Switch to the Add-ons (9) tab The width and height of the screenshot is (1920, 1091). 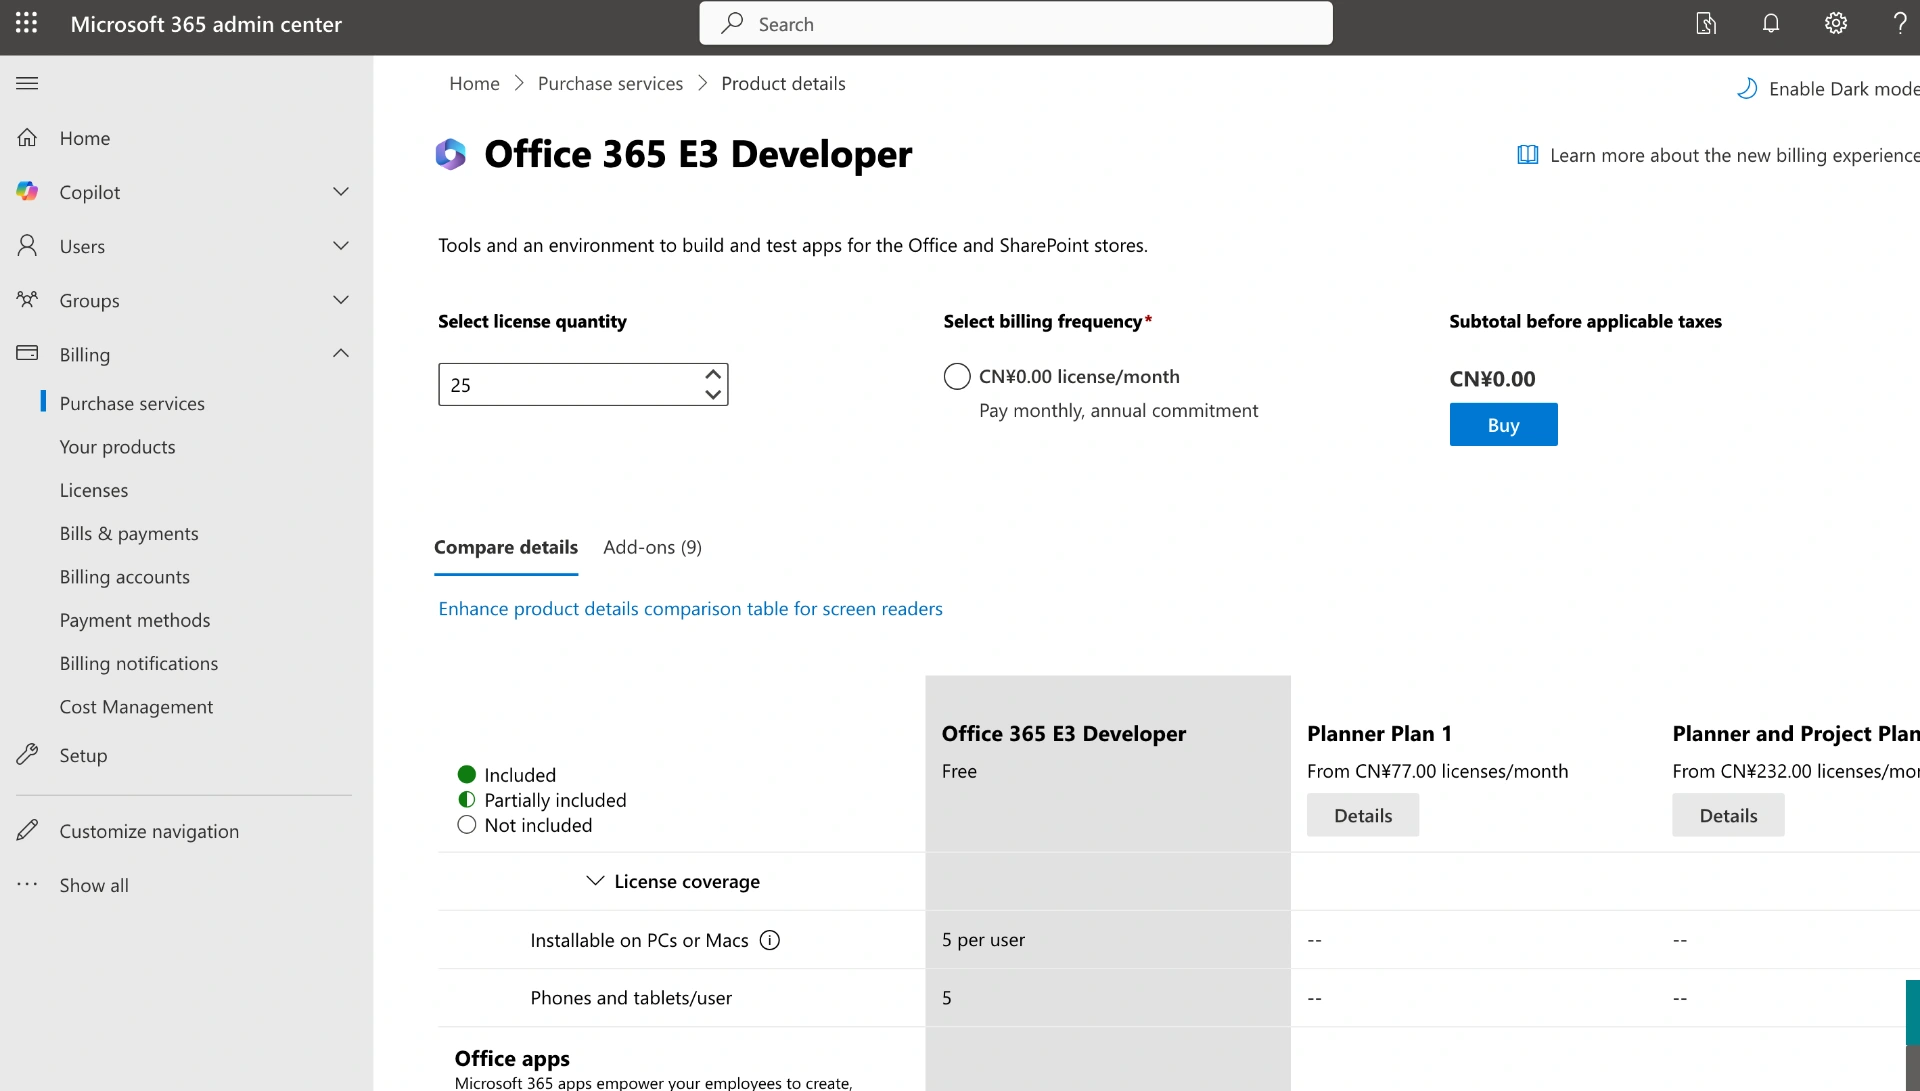(652, 547)
